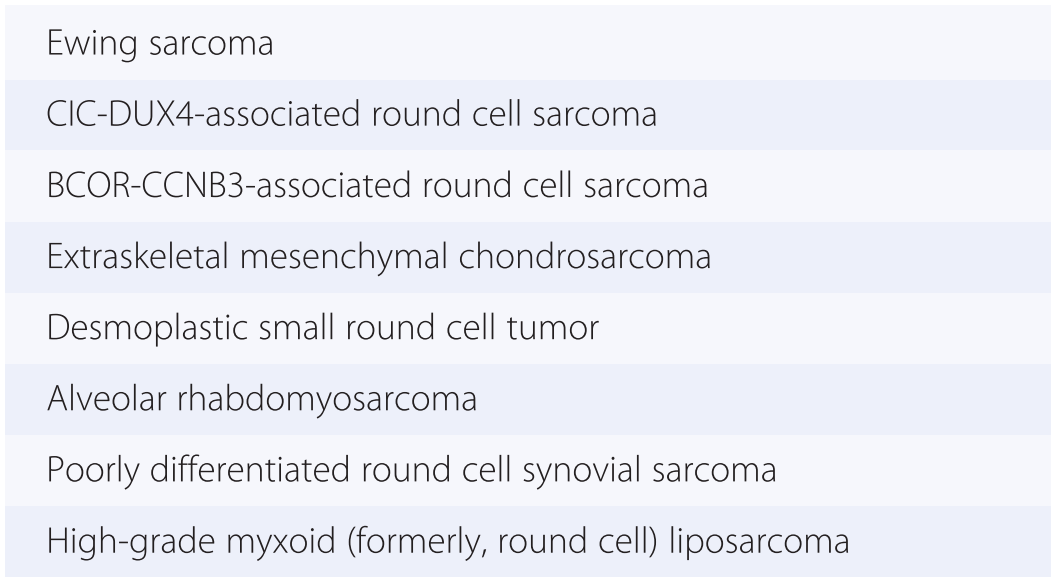Click the Ewing sarcoma row

[x=527, y=45]
